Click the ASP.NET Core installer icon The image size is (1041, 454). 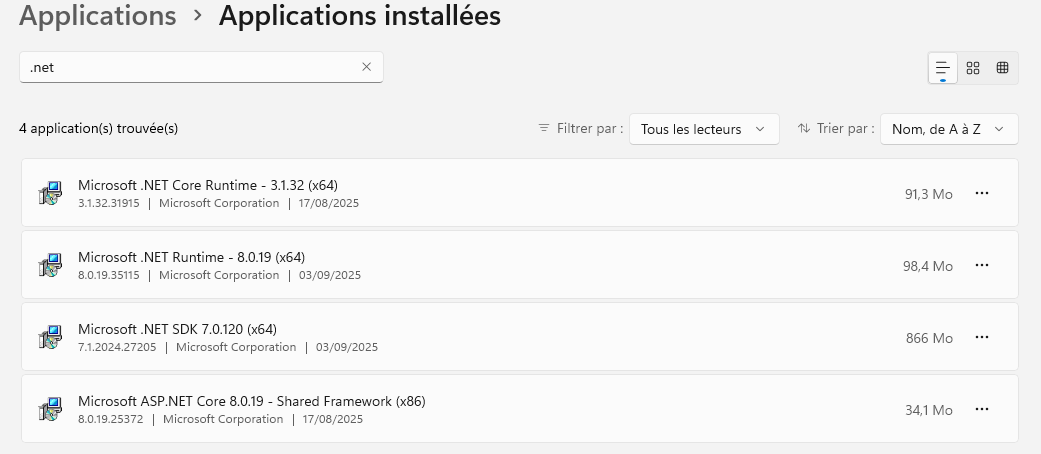(x=49, y=410)
